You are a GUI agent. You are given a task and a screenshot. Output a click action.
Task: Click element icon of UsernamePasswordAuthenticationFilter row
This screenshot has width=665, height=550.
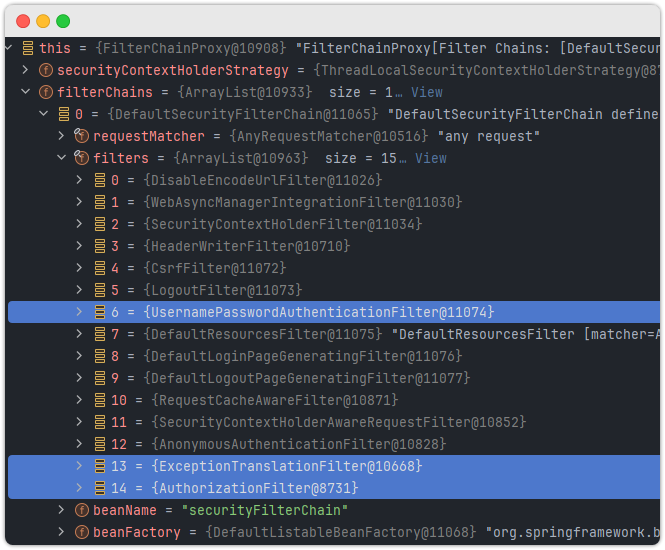[100, 313]
